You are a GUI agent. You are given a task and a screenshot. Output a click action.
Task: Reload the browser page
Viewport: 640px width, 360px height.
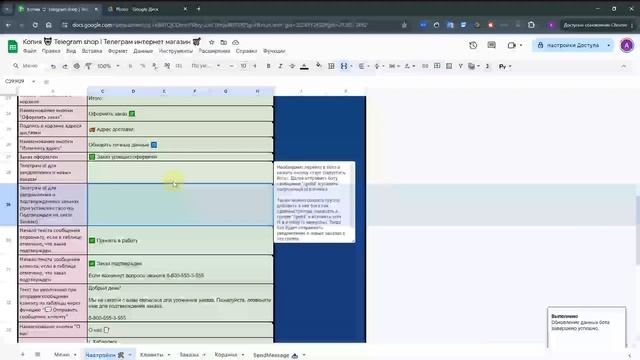(35, 25)
